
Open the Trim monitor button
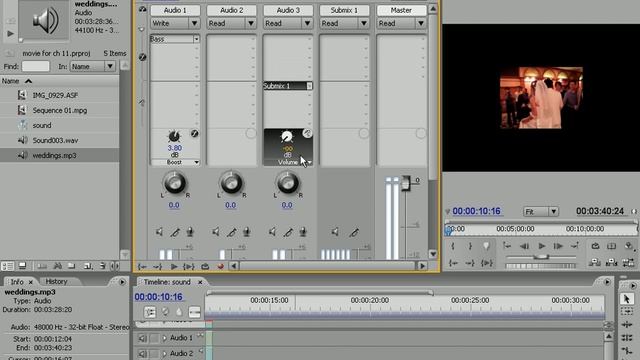click(x=629, y=263)
